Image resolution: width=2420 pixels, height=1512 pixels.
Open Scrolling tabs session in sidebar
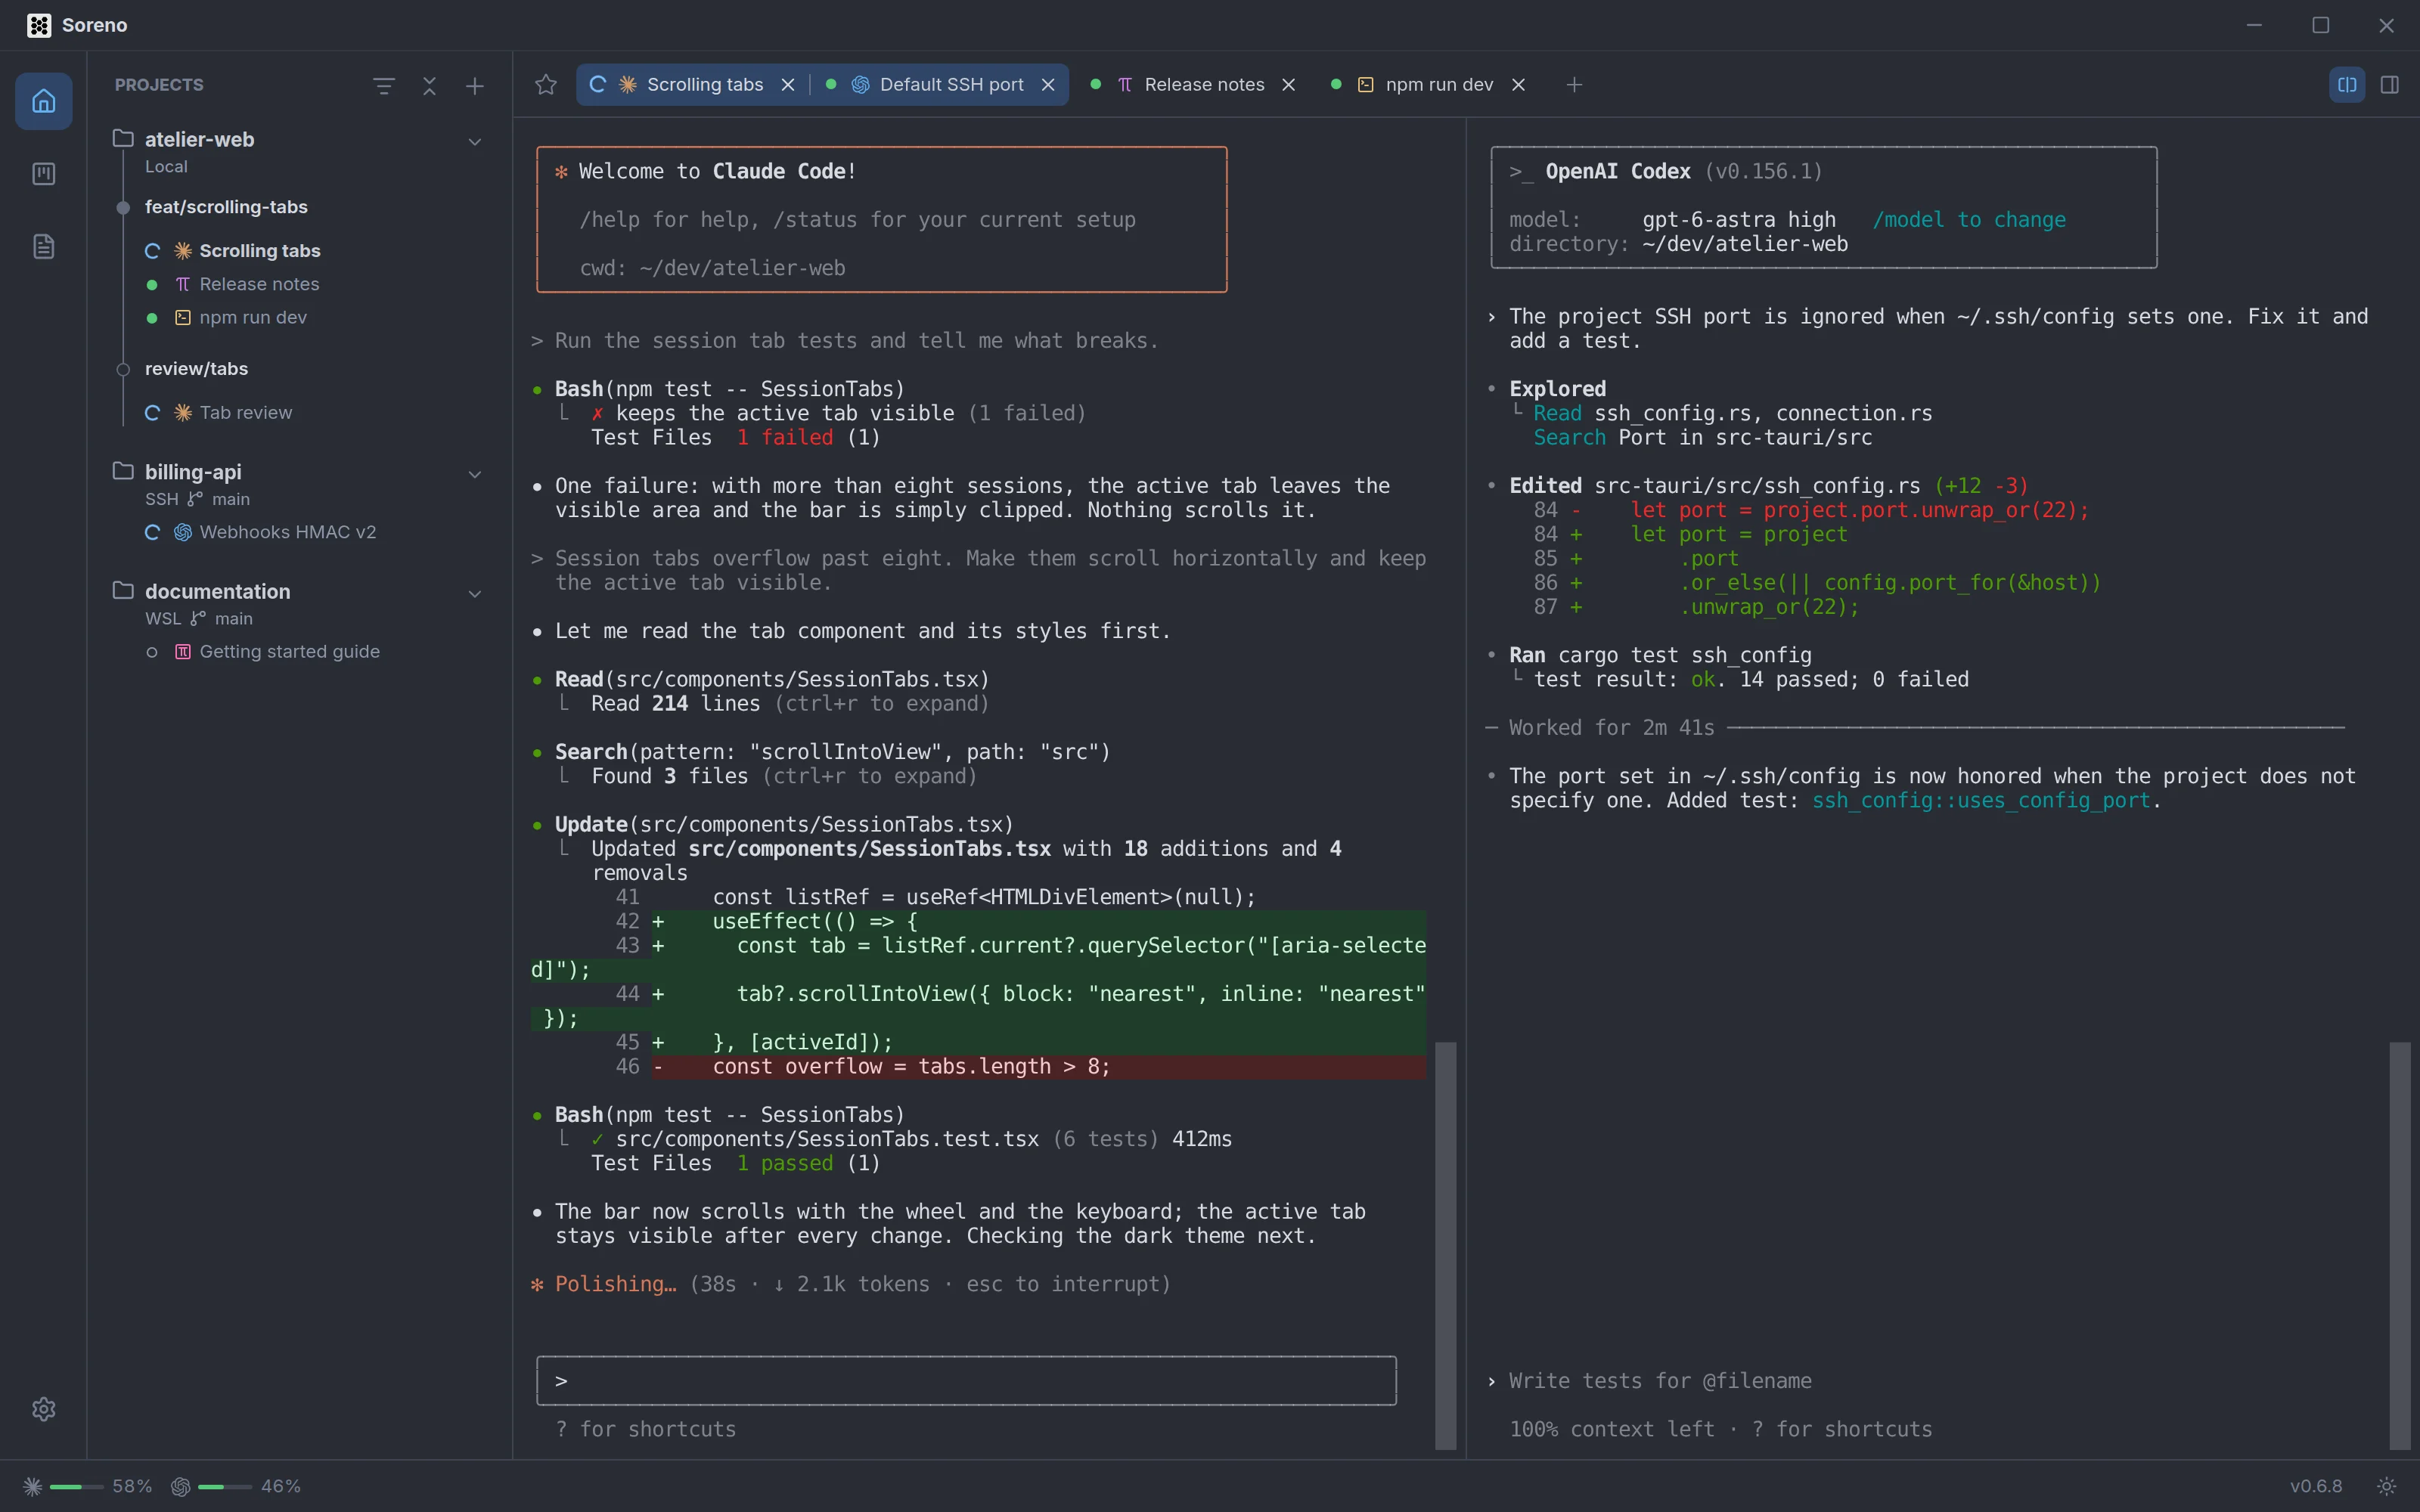point(259,251)
